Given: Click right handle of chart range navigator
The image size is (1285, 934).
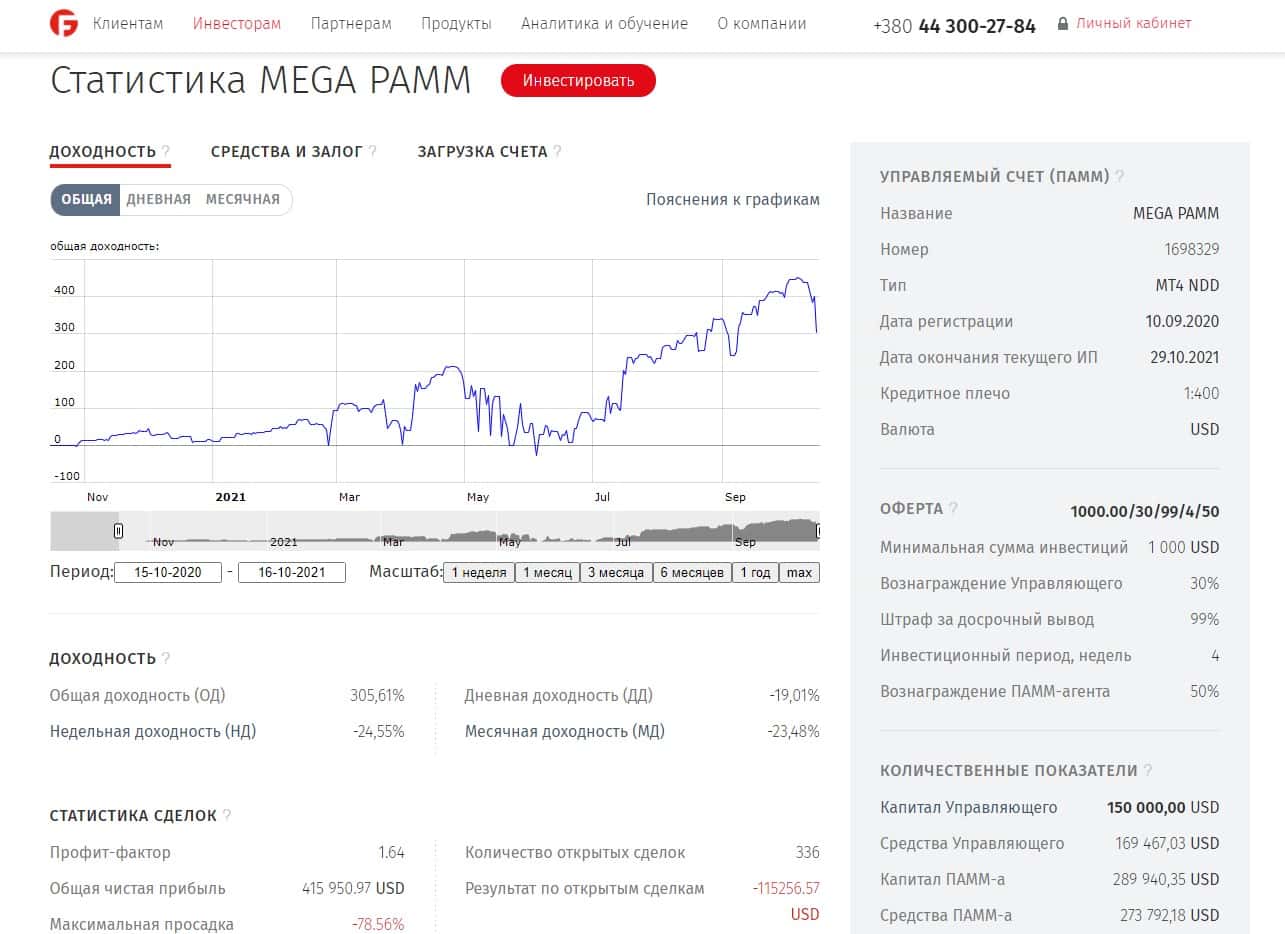Looking at the screenshot, I should [x=817, y=531].
